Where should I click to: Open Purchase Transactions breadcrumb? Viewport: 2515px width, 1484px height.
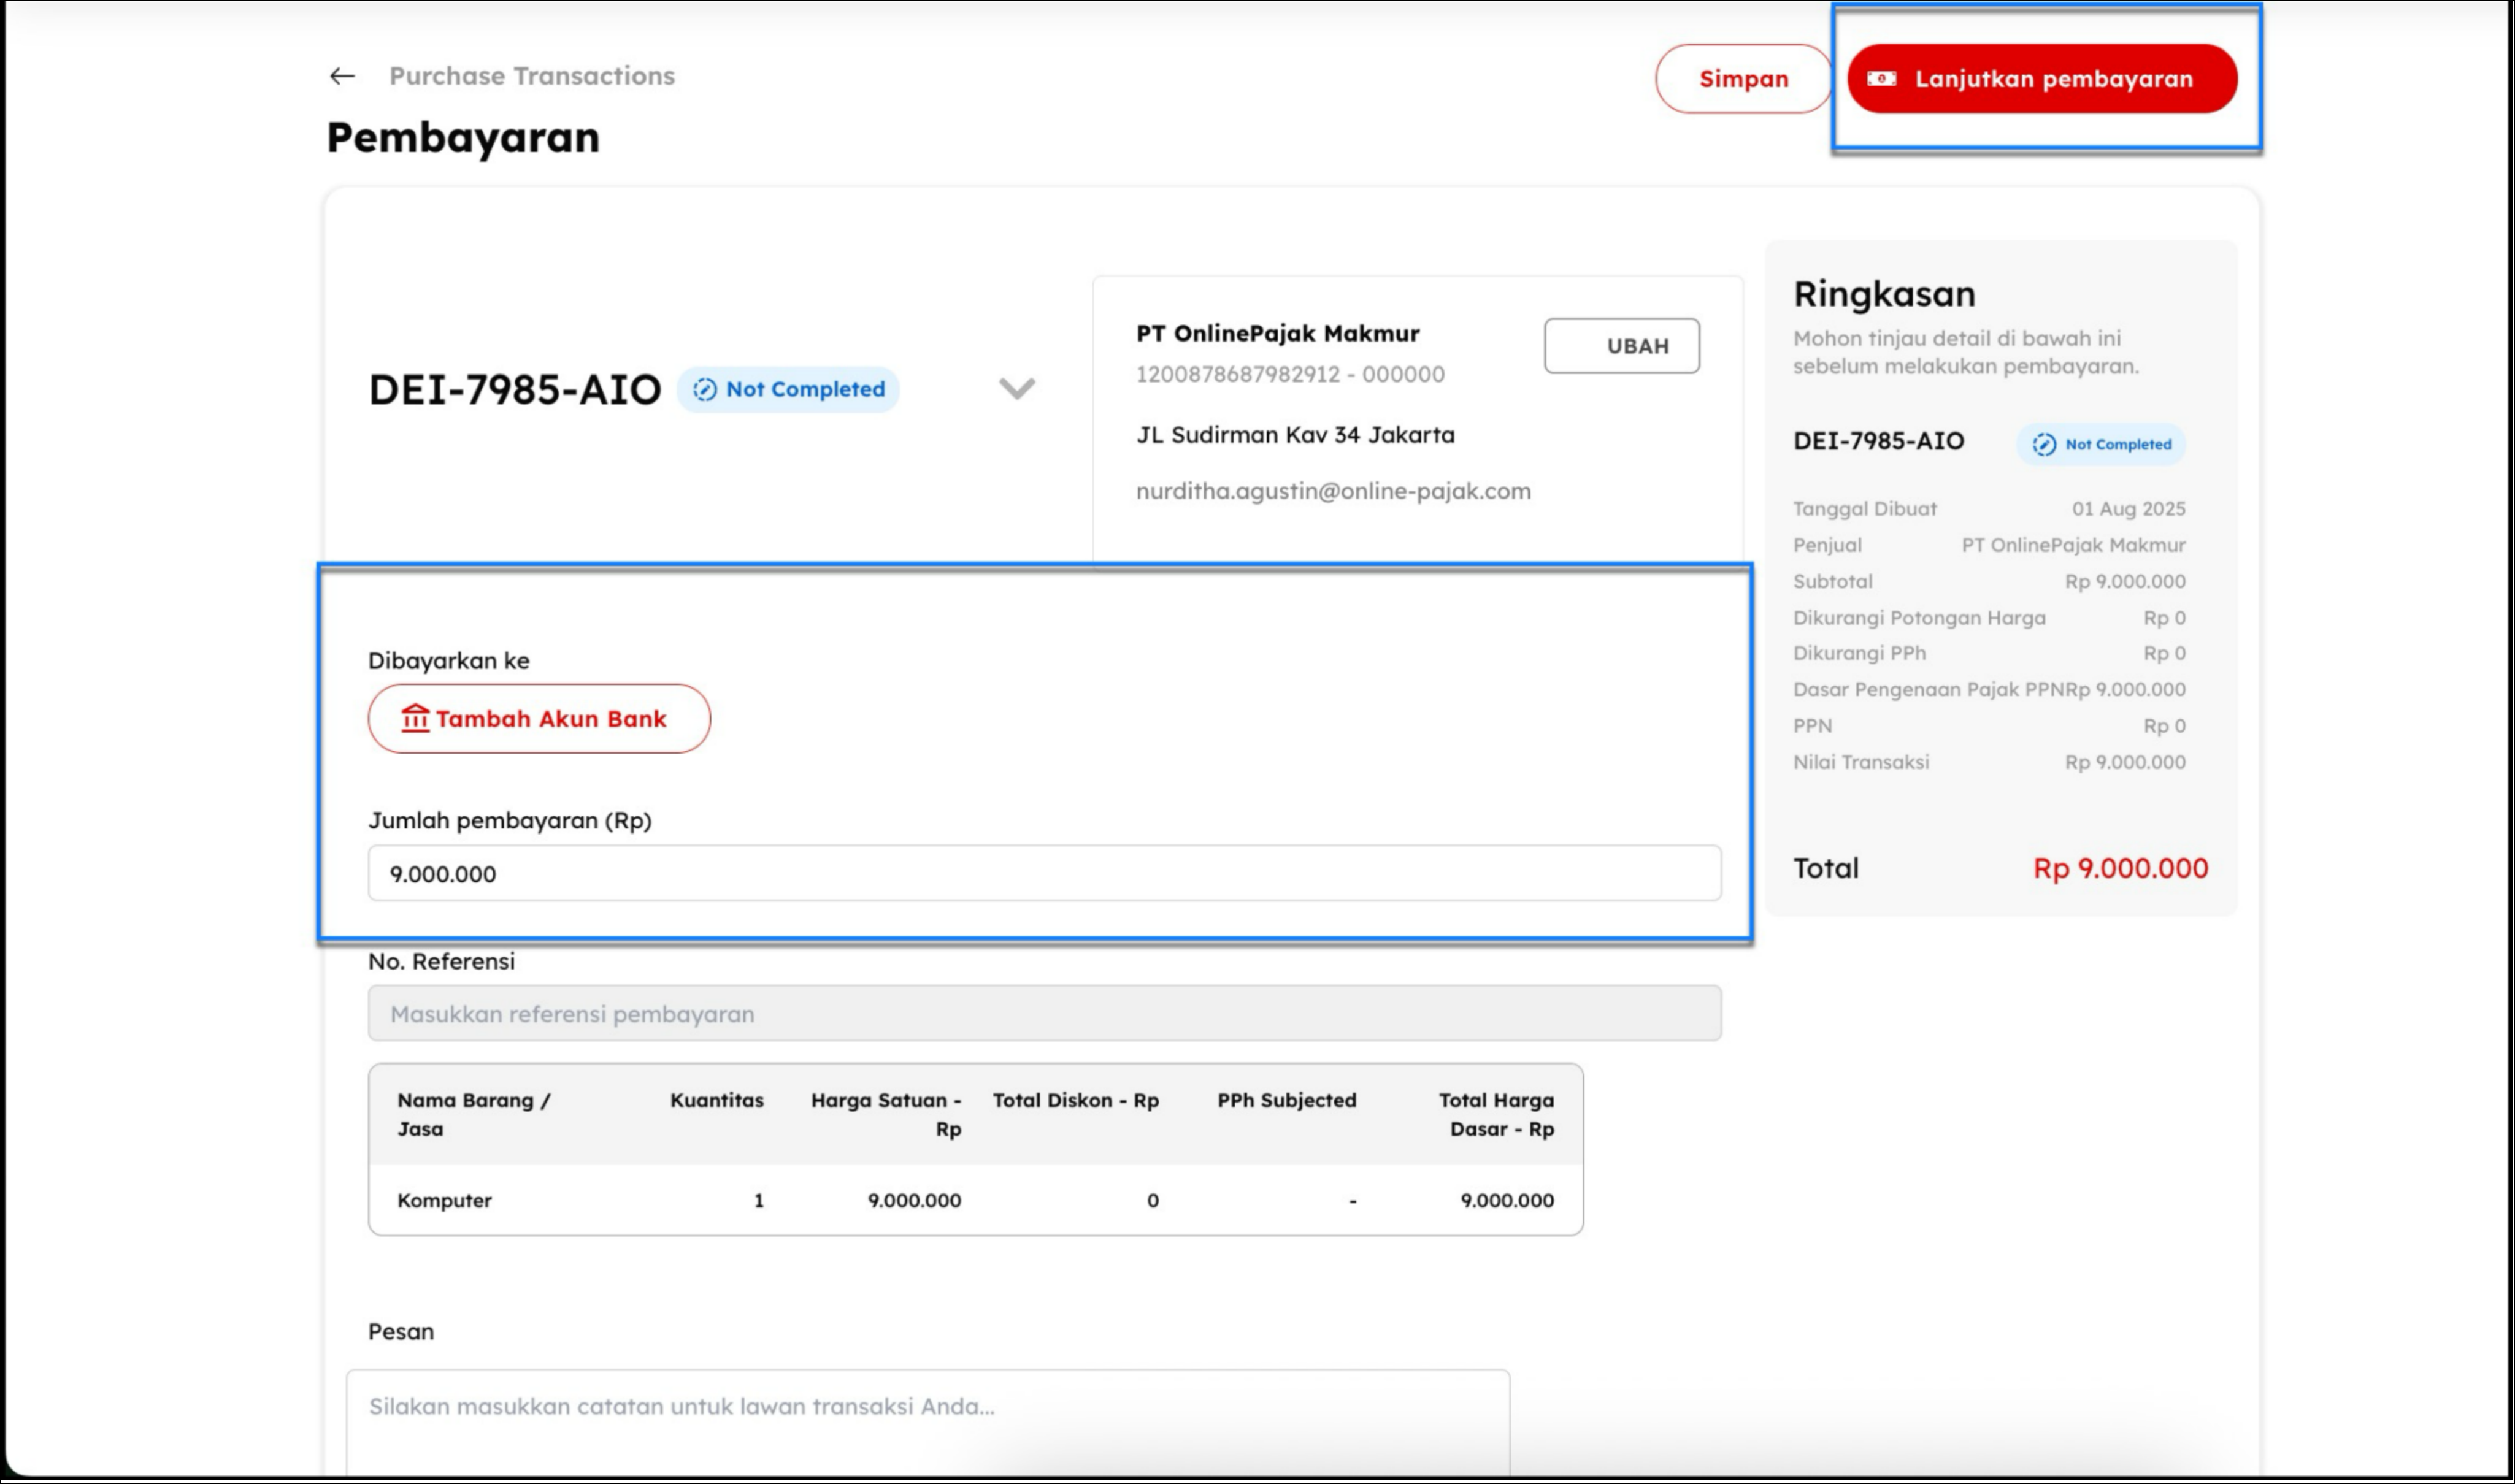[531, 76]
